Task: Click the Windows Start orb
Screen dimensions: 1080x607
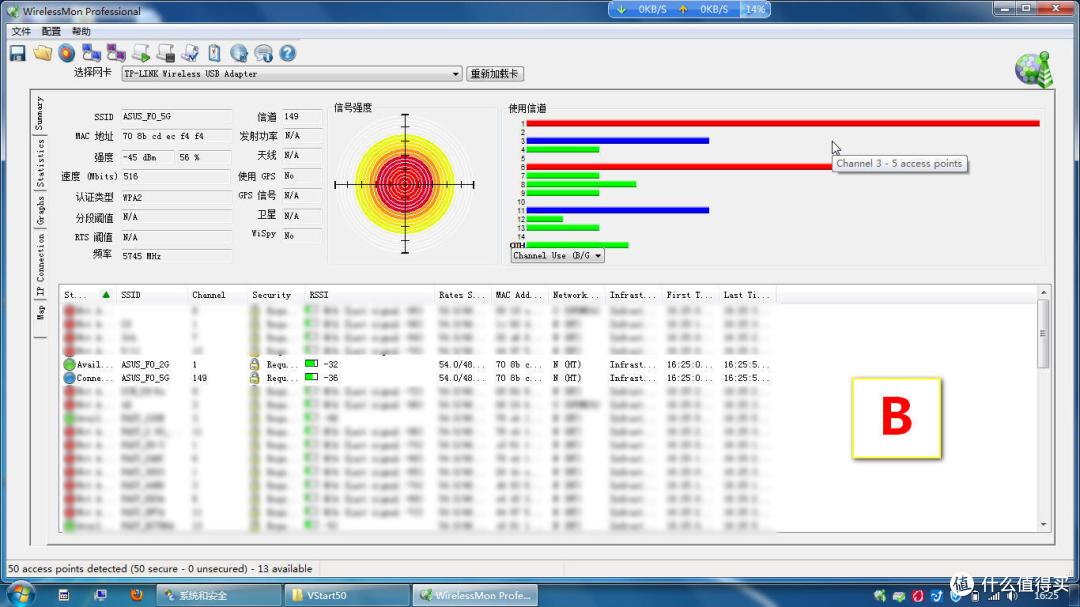Action: (x=20, y=593)
